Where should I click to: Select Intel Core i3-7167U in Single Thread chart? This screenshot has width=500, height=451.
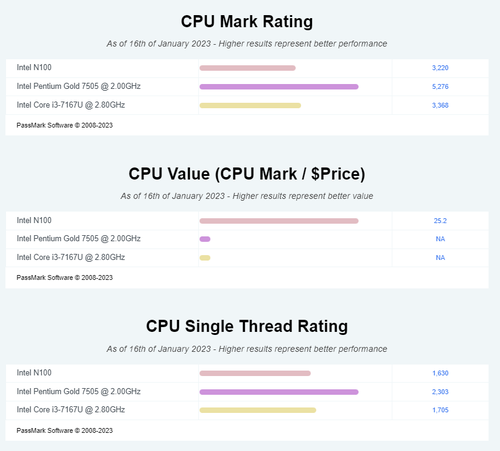click(71, 410)
